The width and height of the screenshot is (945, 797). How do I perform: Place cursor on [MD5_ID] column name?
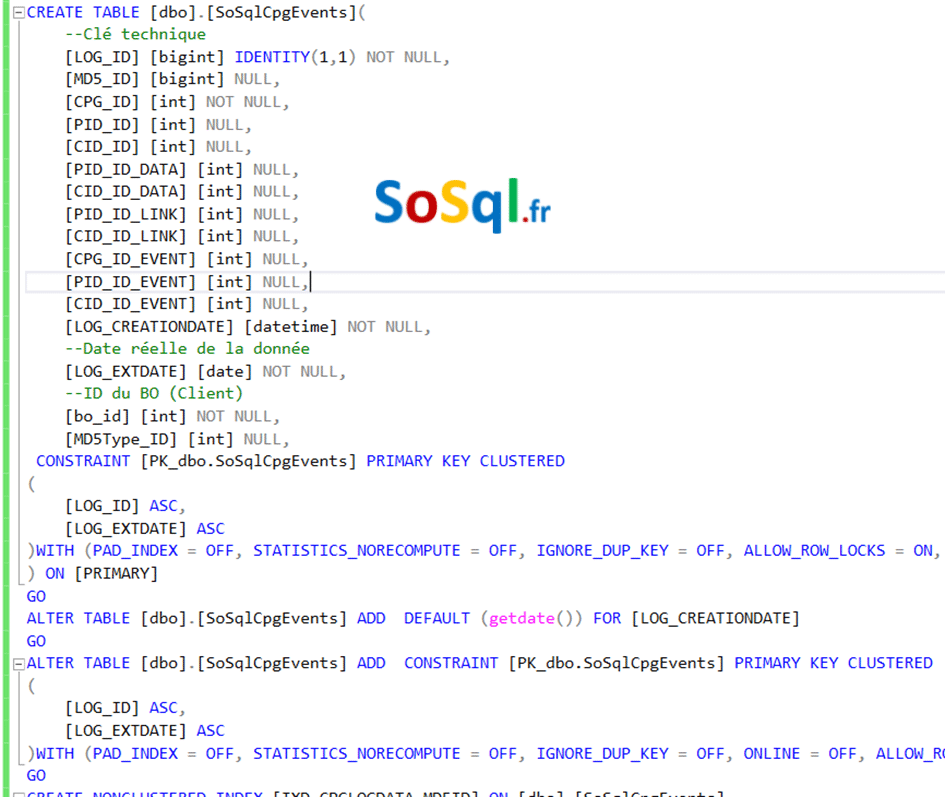[x=102, y=79]
